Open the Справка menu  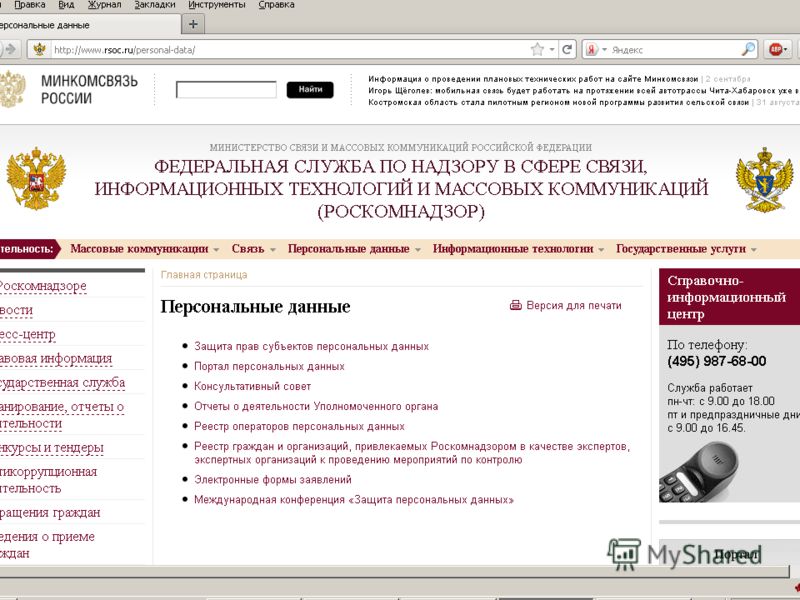click(x=276, y=5)
